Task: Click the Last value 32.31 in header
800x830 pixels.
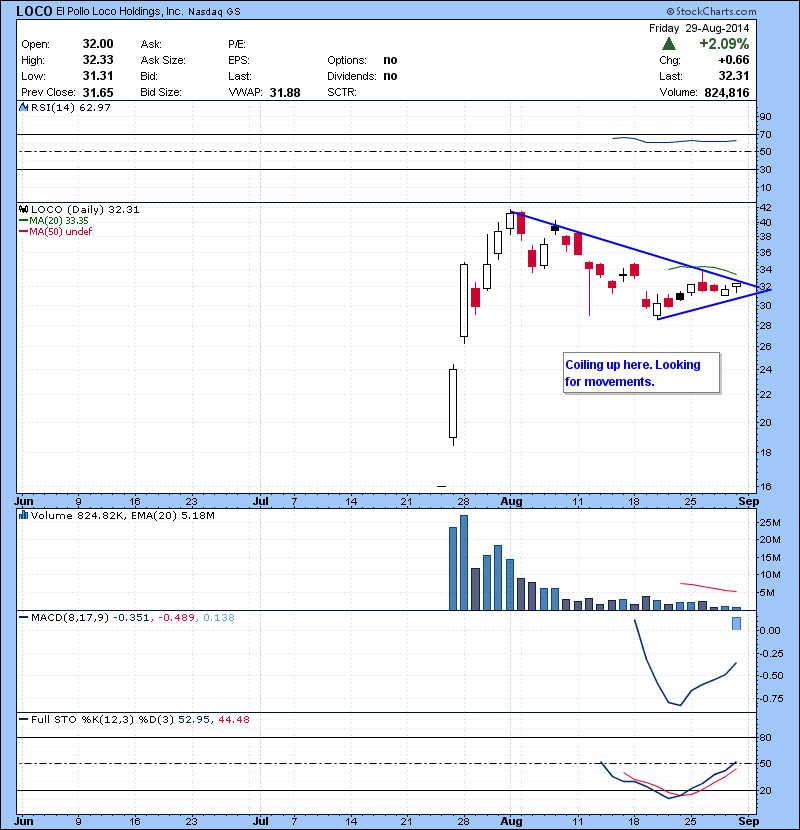Action: 734,76
